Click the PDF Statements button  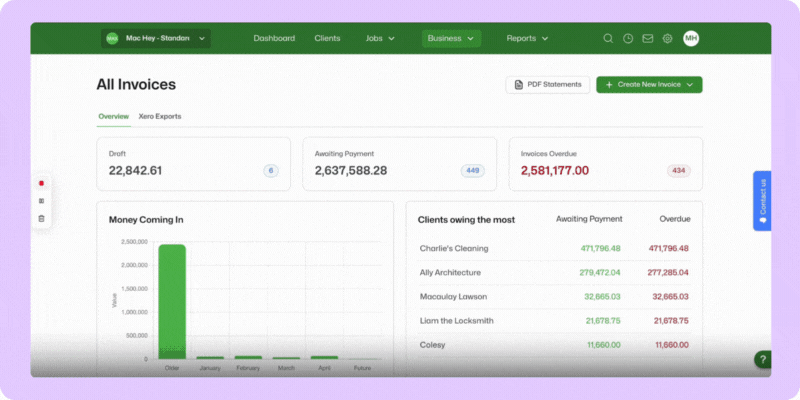pyautogui.click(x=547, y=85)
